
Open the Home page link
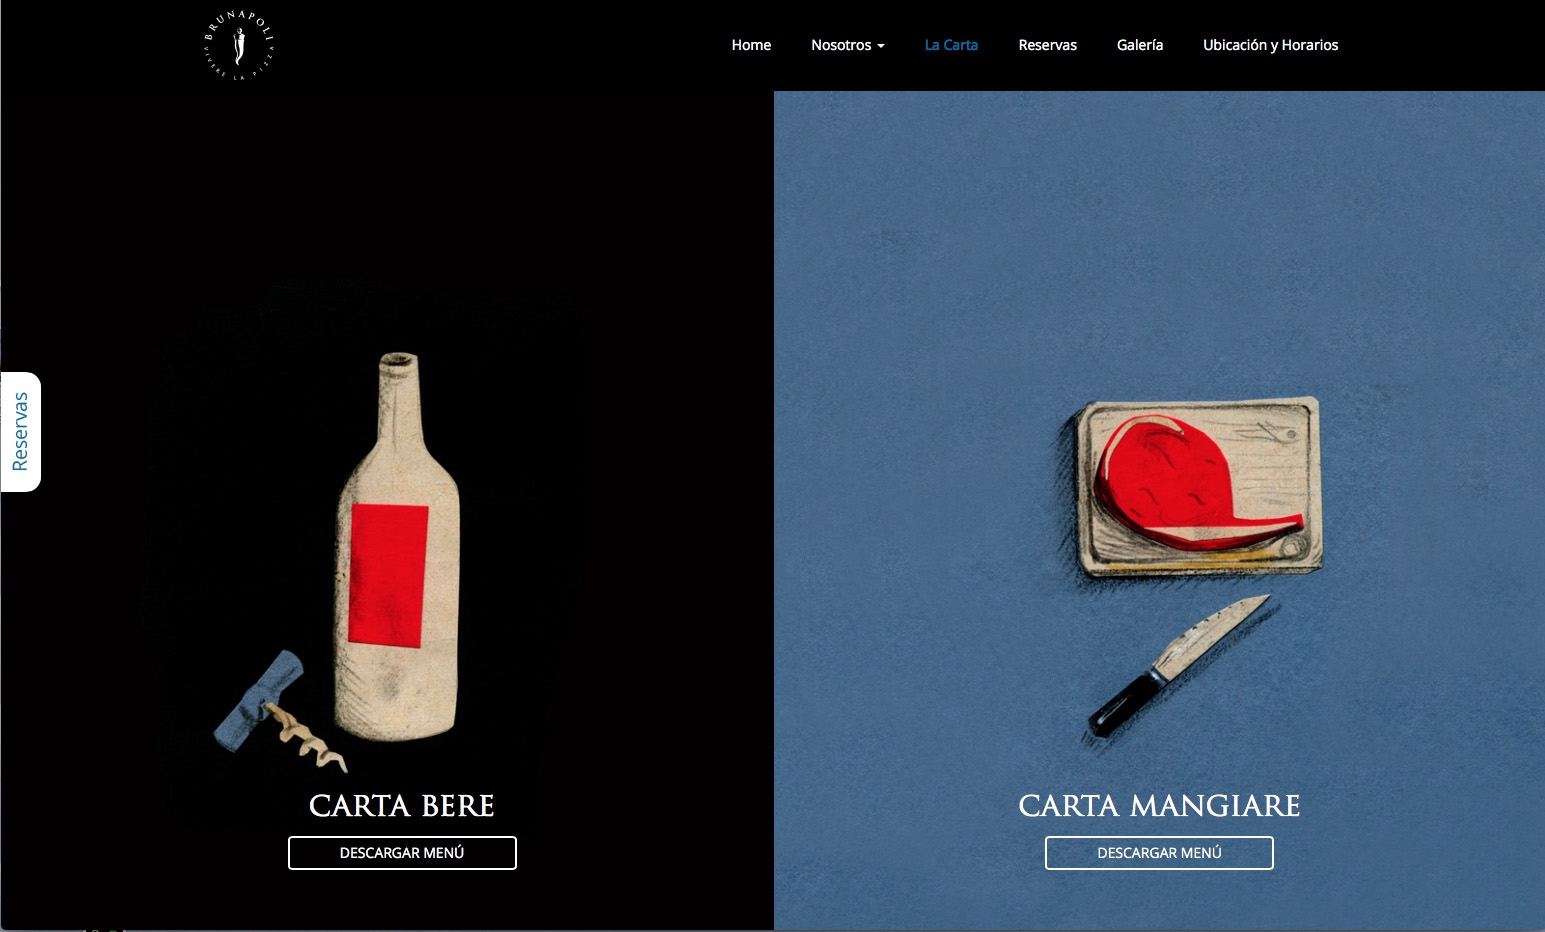pos(751,45)
